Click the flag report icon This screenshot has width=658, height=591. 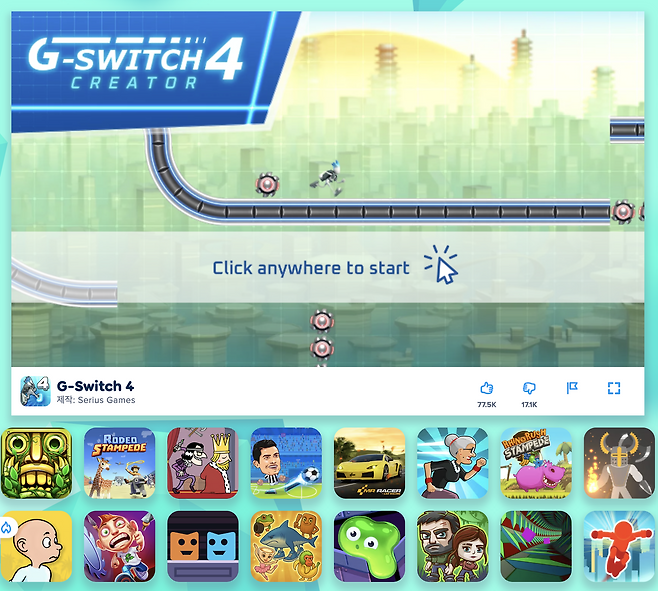[572, 387]
